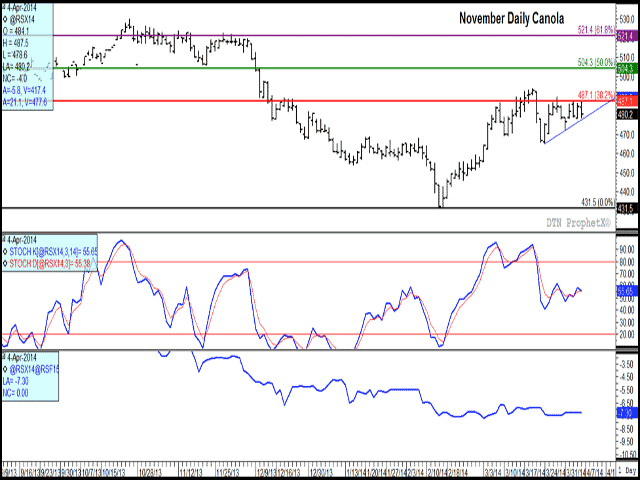
Task: Select the 504.3 green price tag on the axis
Action: click(626, 68)
